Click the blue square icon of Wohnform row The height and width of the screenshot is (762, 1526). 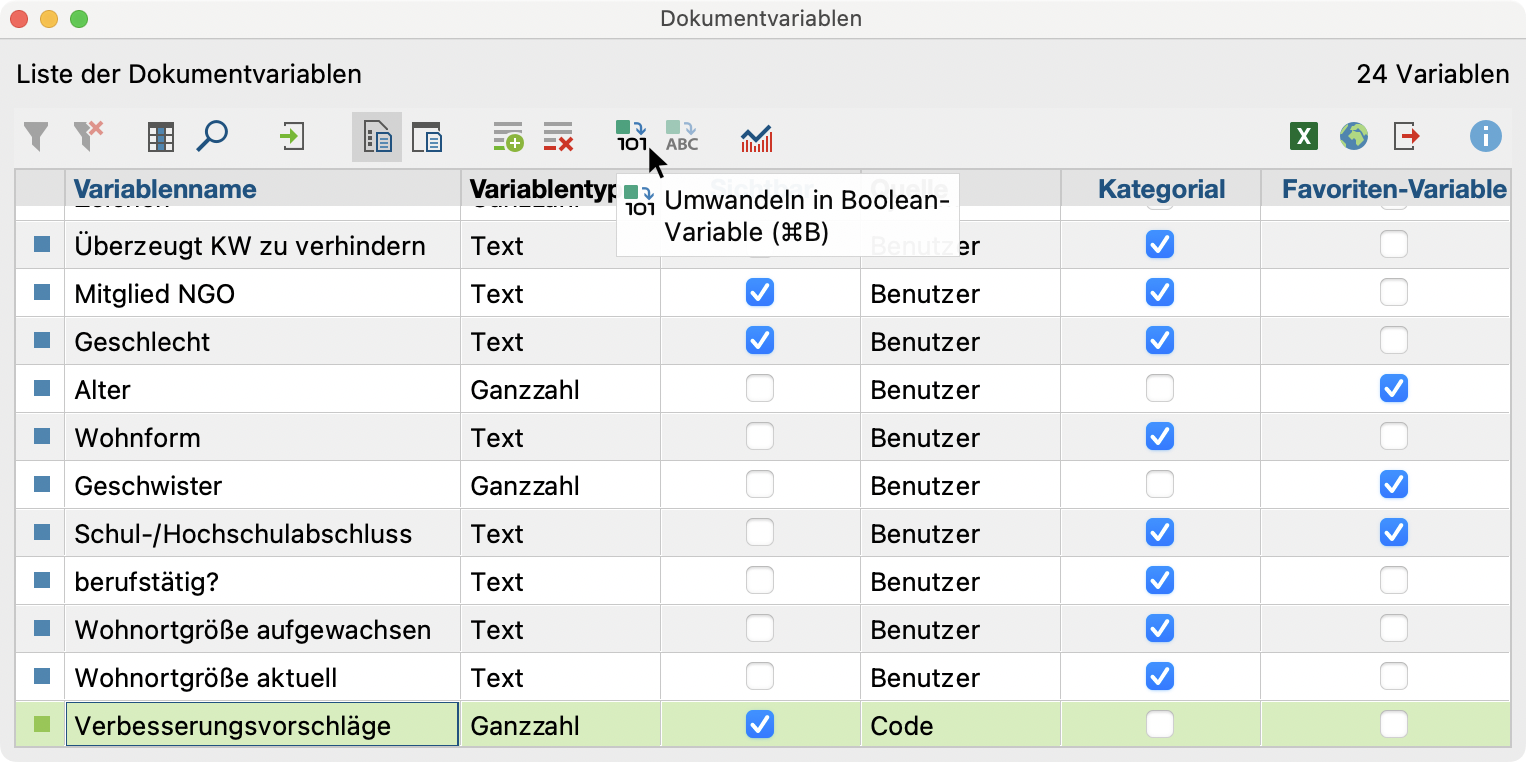[x=42, y=436]
